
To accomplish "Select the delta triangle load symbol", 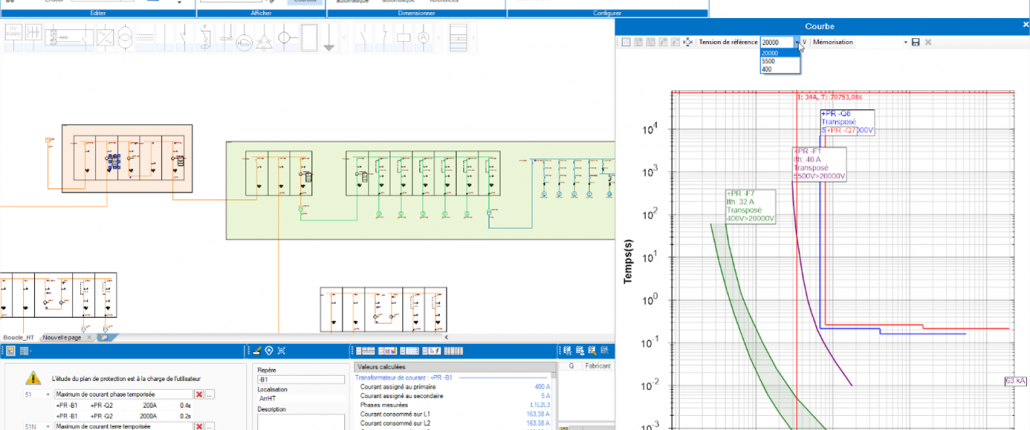I will (x=263, y=37).
